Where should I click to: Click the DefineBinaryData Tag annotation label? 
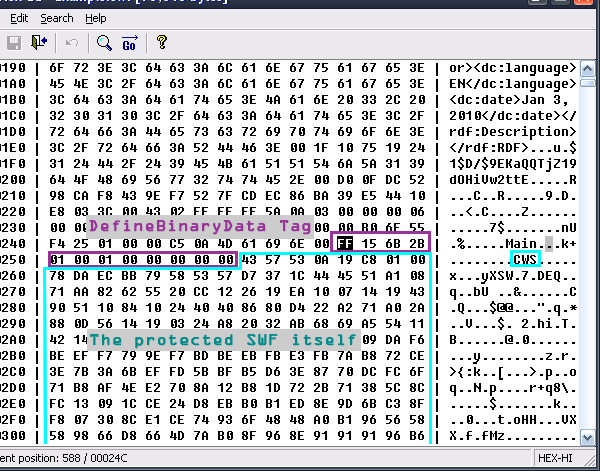coord(199,226)
